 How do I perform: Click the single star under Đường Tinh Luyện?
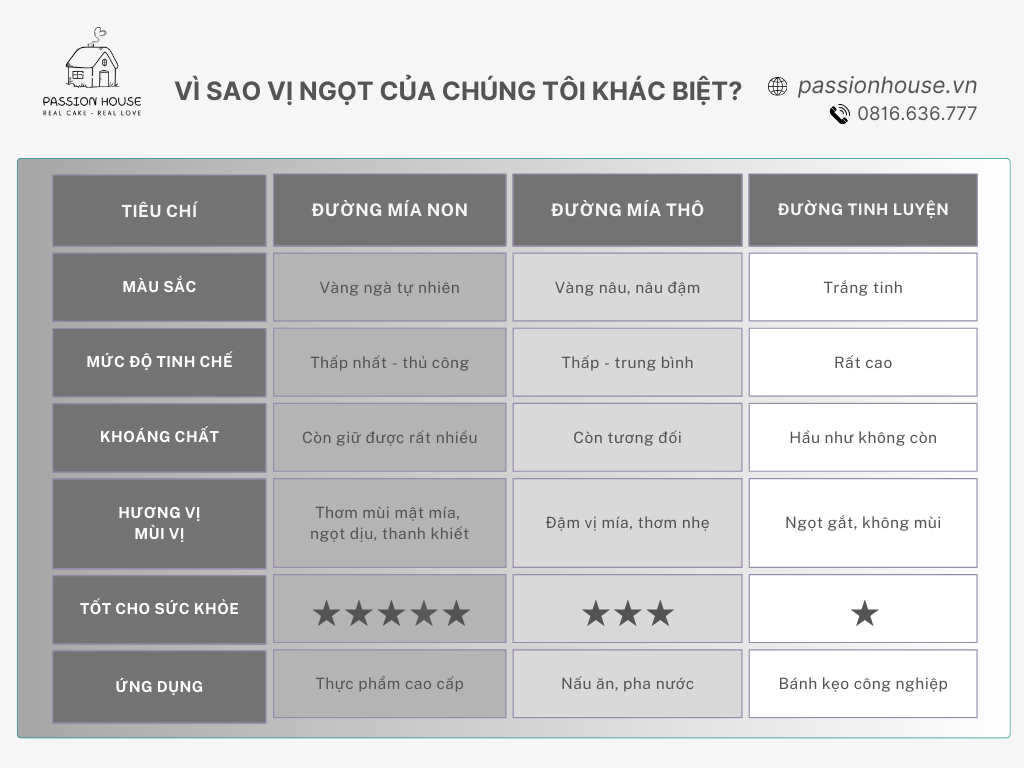tap(863, 613)
